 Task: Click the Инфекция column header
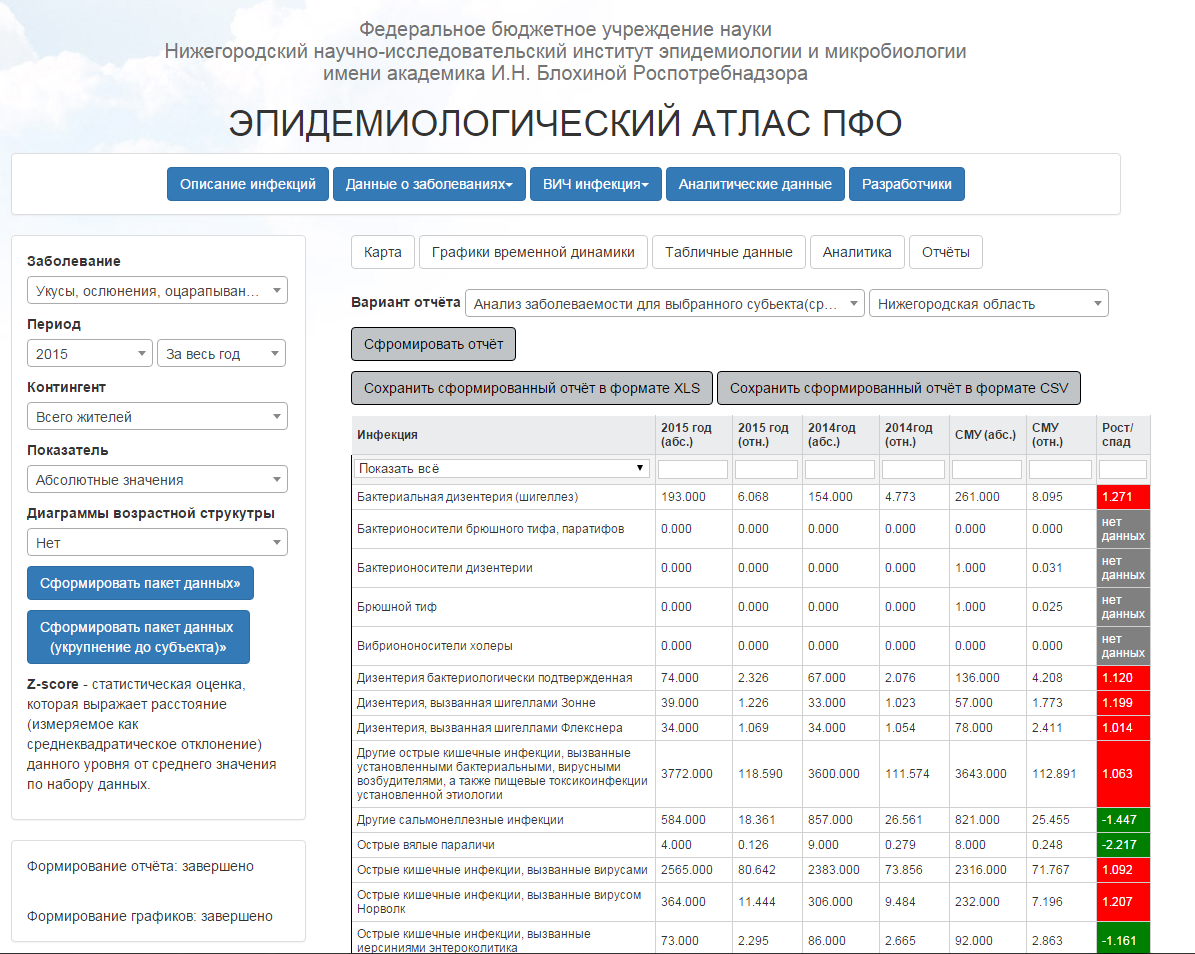(503, 435)
